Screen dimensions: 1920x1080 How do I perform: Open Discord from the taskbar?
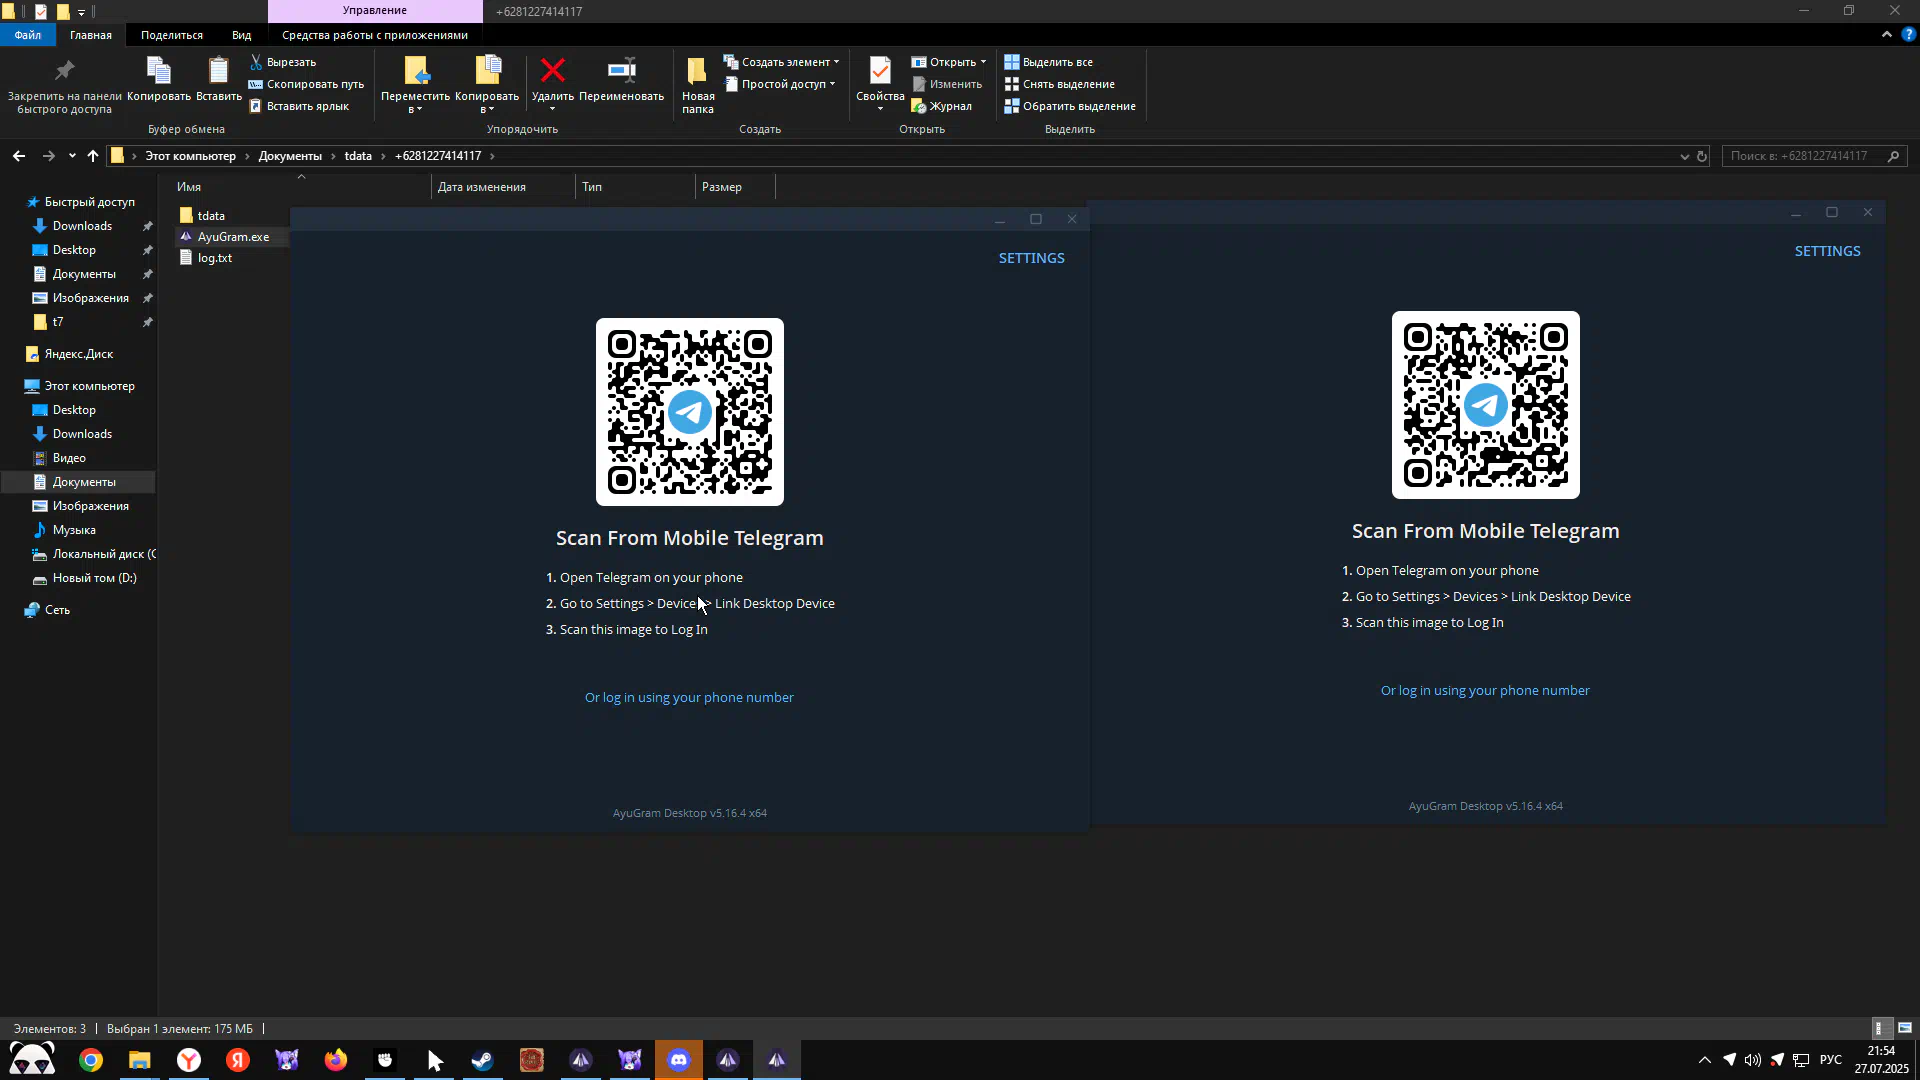click(x=679, y=1060)
